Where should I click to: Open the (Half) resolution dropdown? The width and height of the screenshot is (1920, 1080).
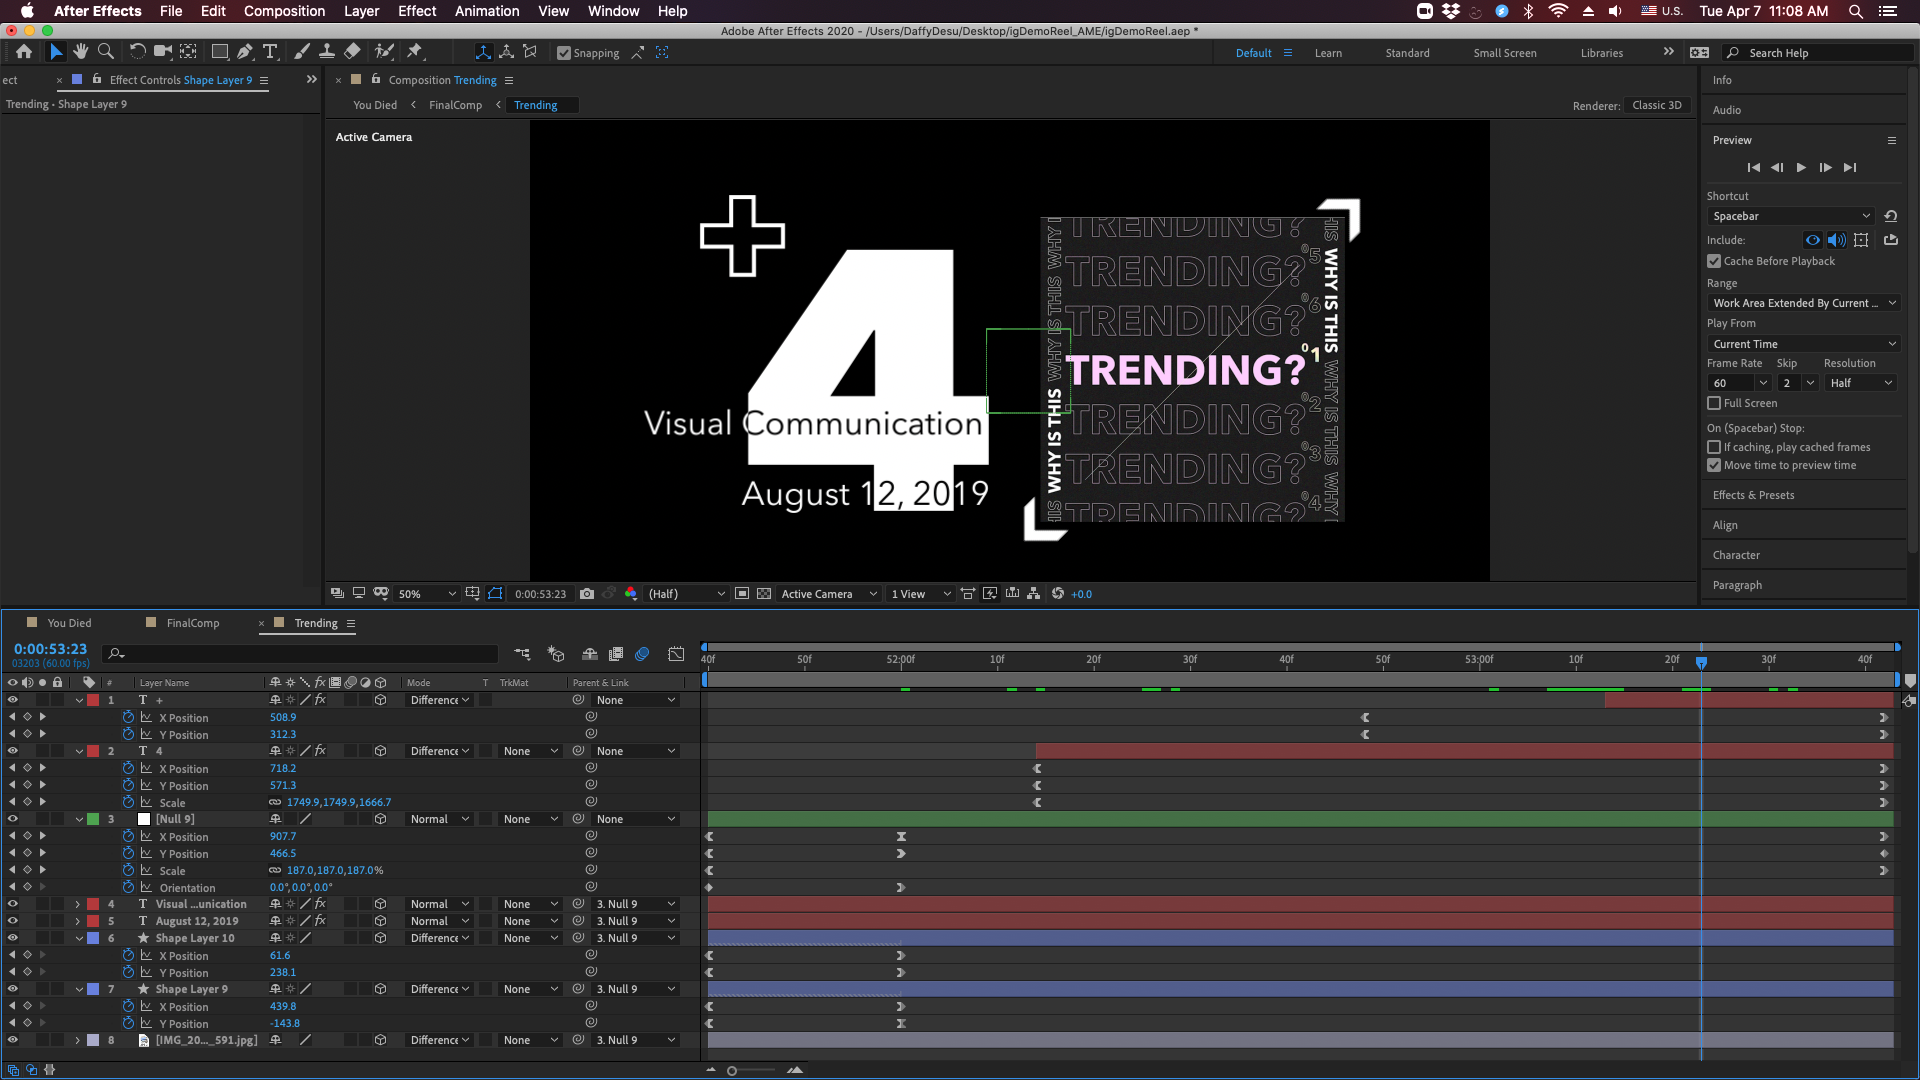tap(686, 594)
